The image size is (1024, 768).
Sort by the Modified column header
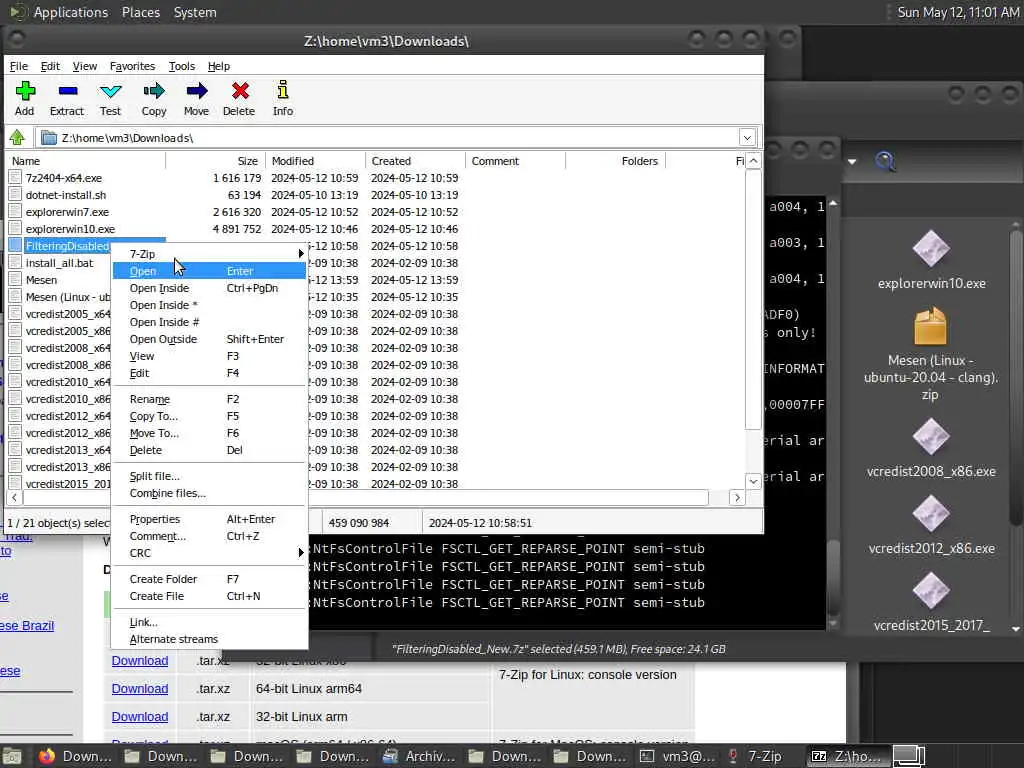pos(315,161)
